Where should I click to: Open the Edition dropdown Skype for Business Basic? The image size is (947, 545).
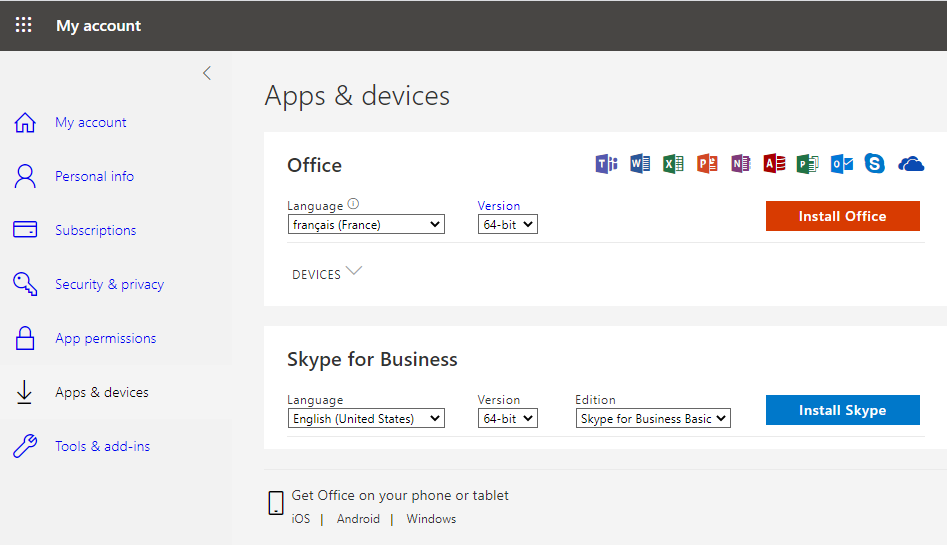coord(653,418)
